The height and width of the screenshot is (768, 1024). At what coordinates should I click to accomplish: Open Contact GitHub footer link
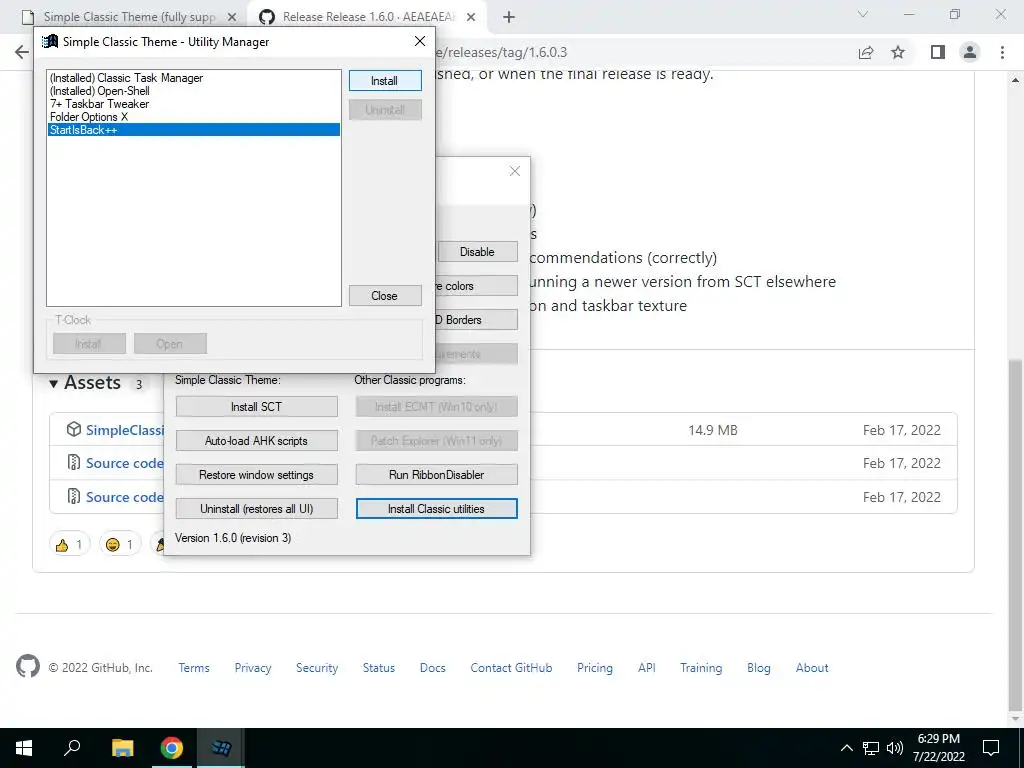[511, 668]
